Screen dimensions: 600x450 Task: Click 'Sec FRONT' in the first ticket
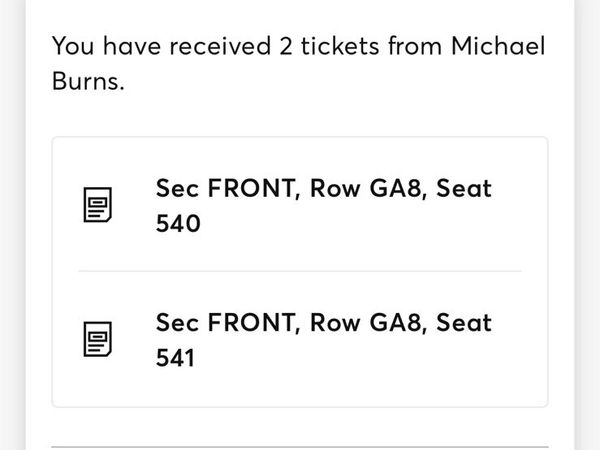pyautogui.click(x=225, y=188)
